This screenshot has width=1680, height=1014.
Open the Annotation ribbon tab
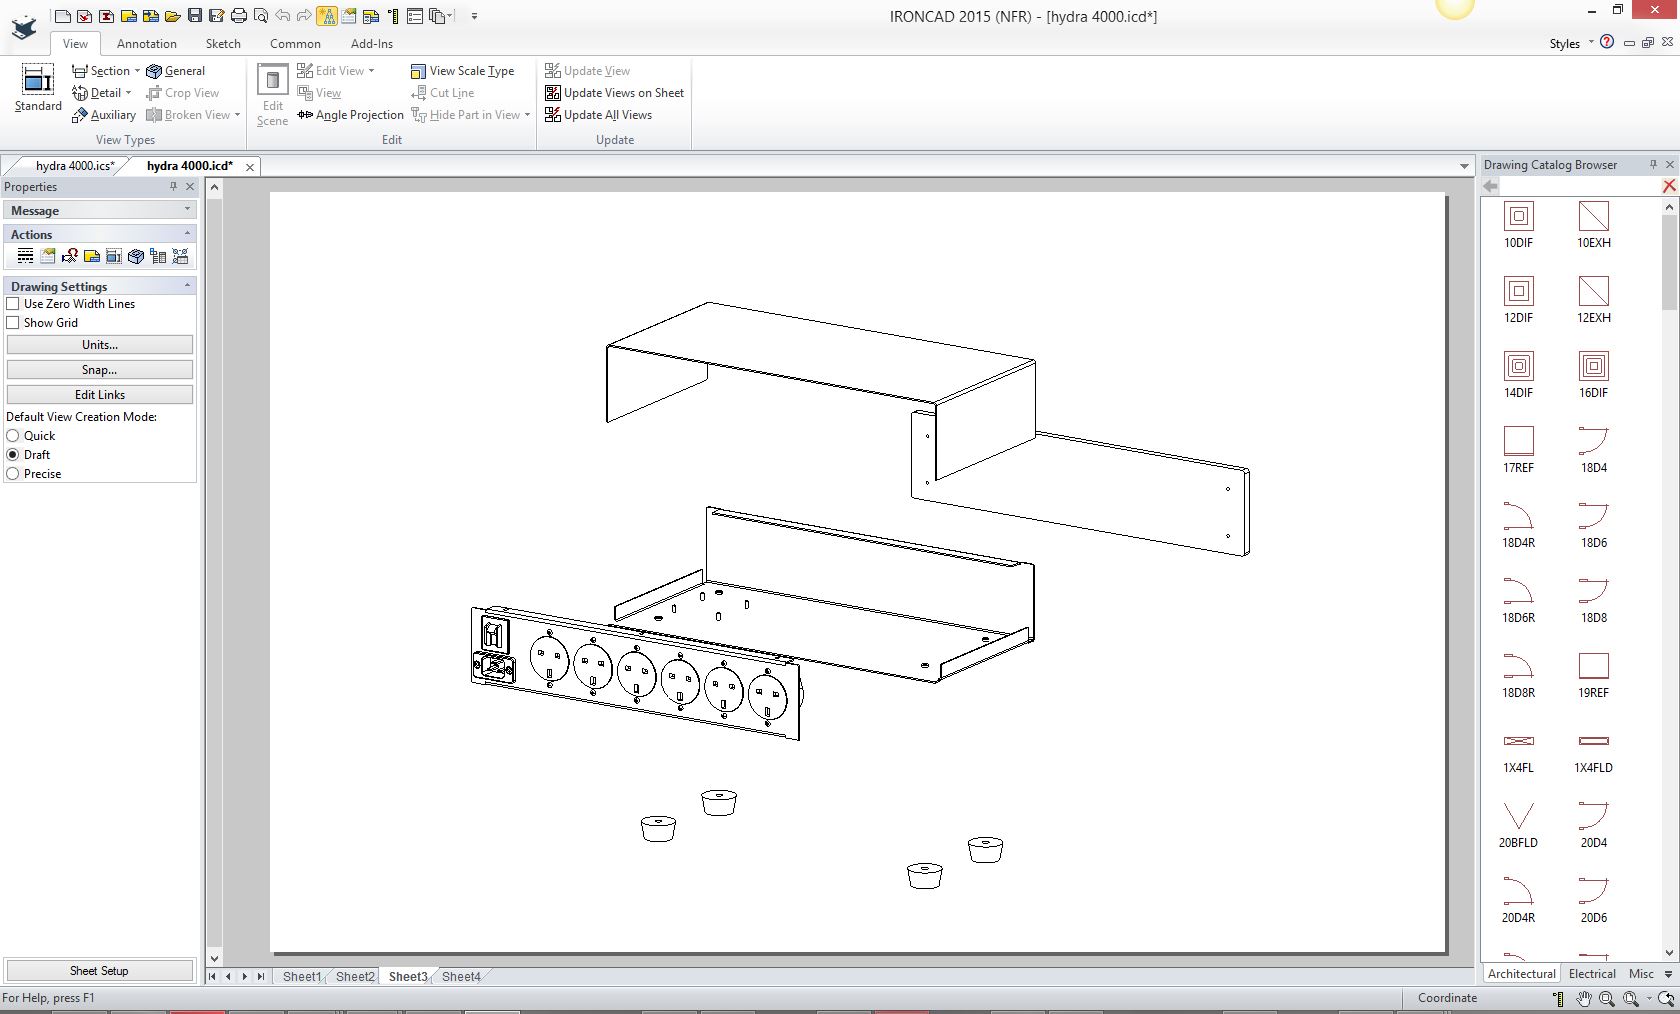[x=146, y=44]
